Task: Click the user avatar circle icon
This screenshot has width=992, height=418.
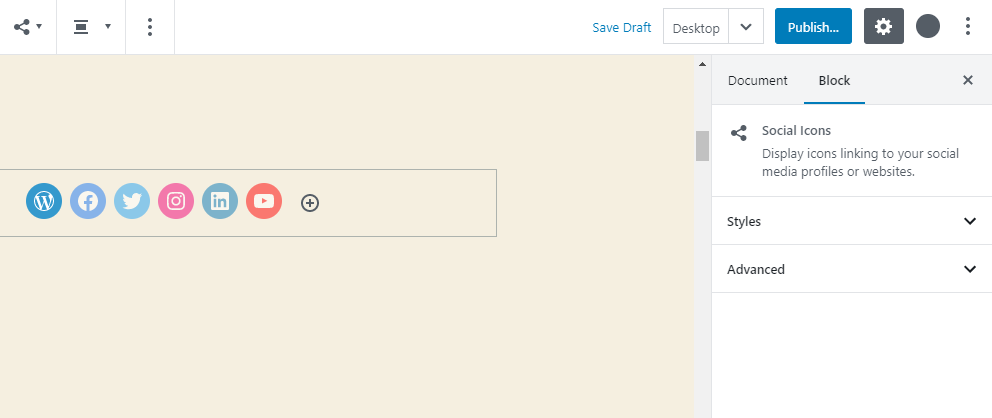Action: (928, 27)
